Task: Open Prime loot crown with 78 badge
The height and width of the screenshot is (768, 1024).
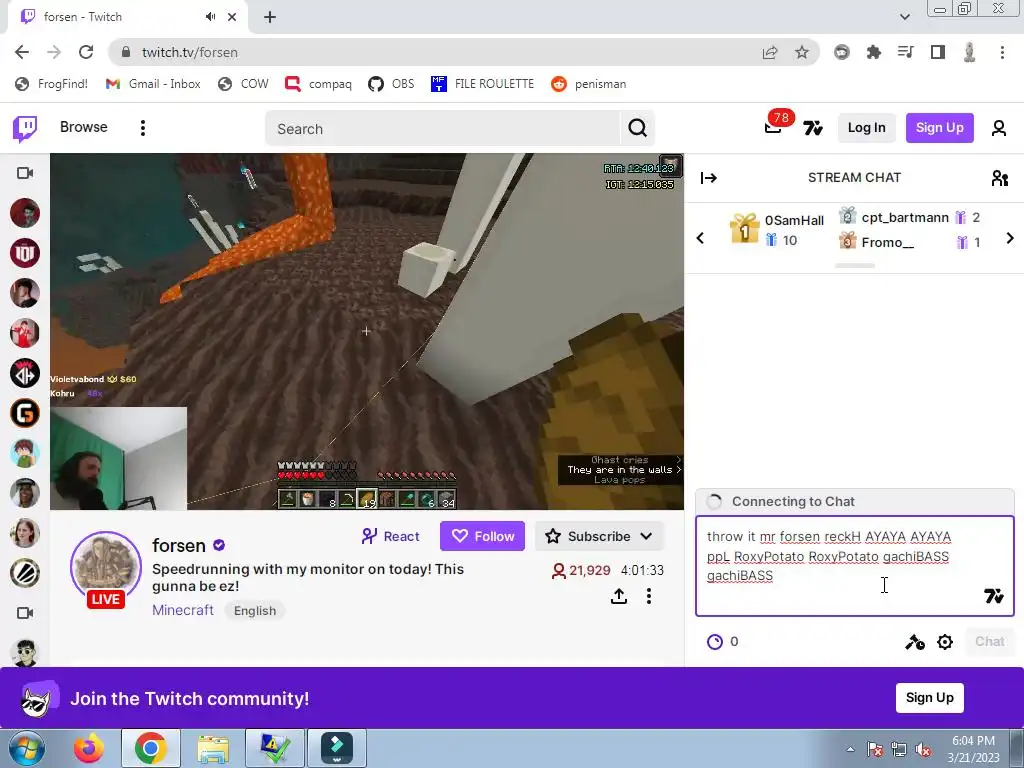Action: [x=774, y=126]
